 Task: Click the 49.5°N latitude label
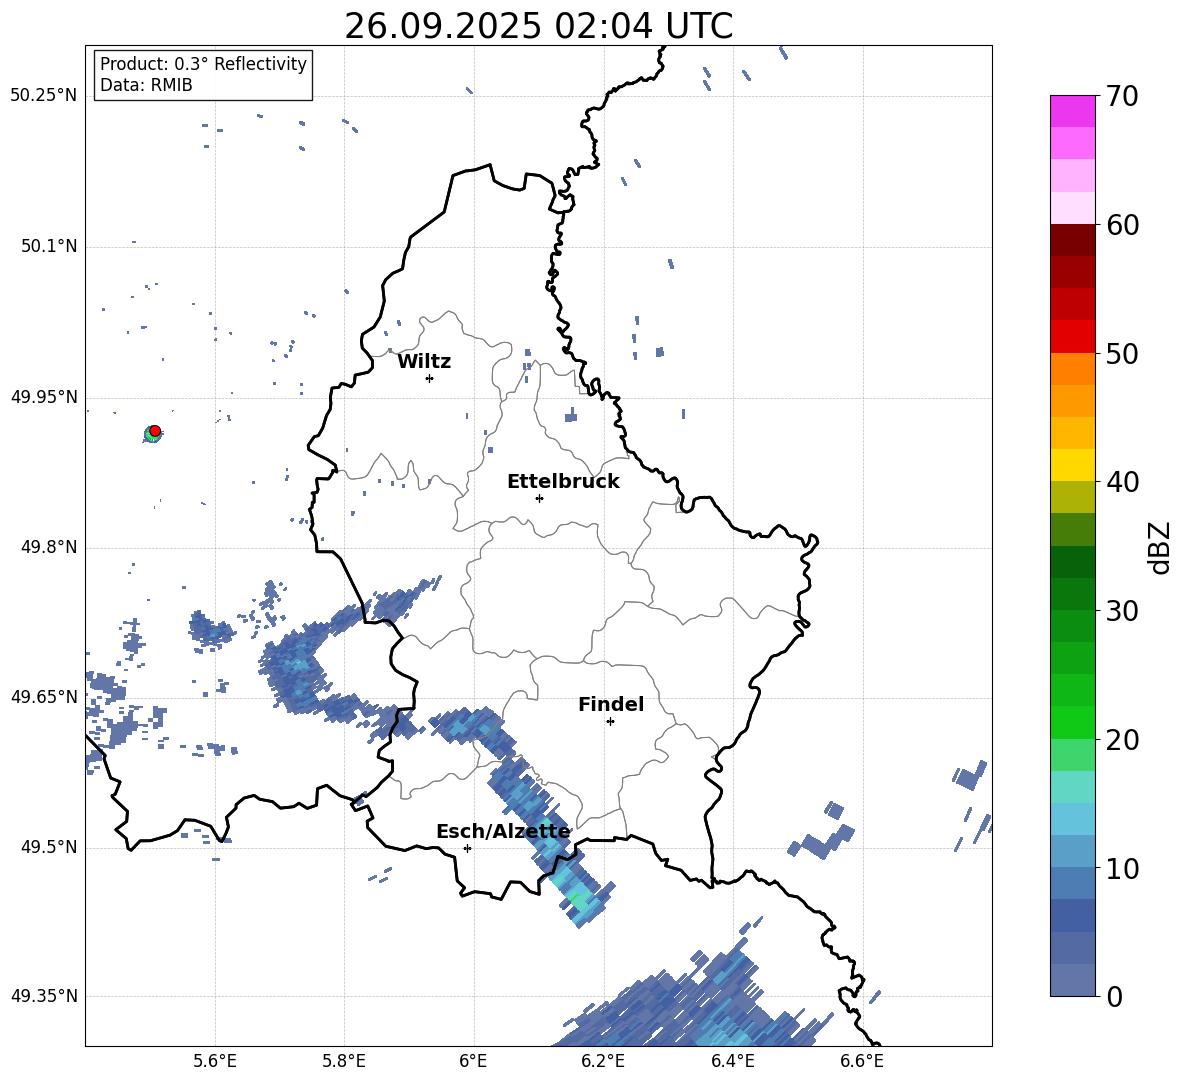point(49,847)
